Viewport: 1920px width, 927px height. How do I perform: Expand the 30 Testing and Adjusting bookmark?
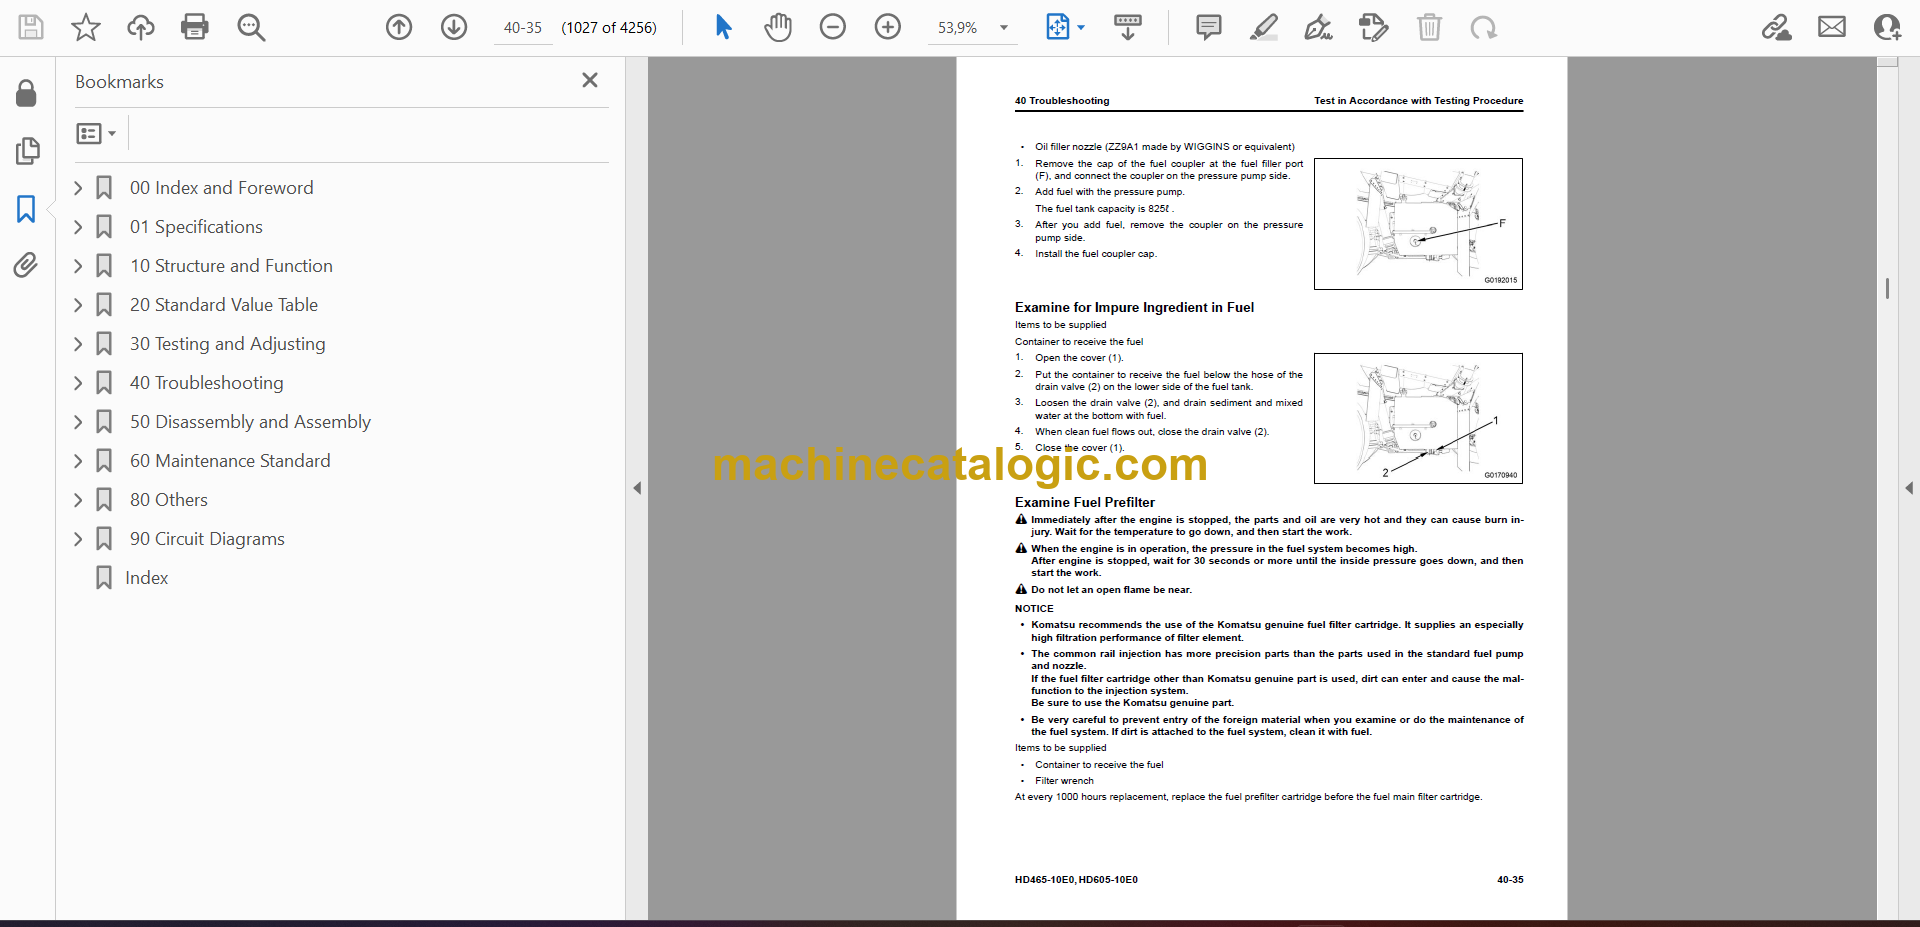point(78,344)
